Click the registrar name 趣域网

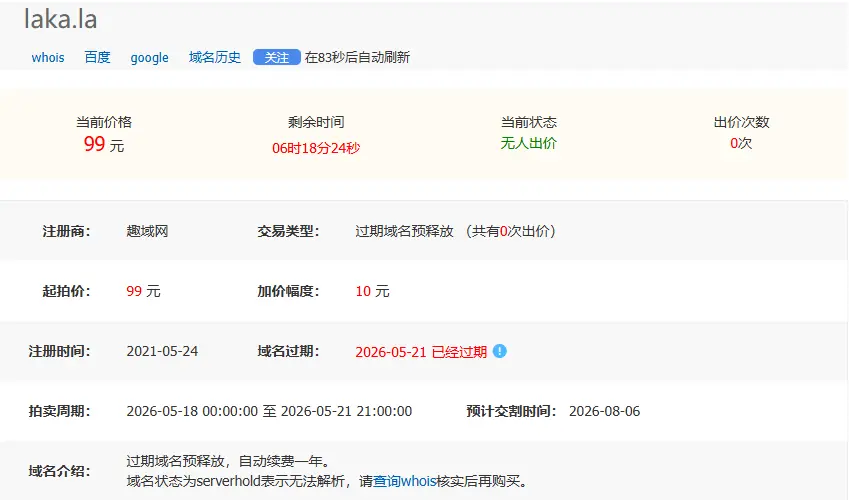(147, 231)
